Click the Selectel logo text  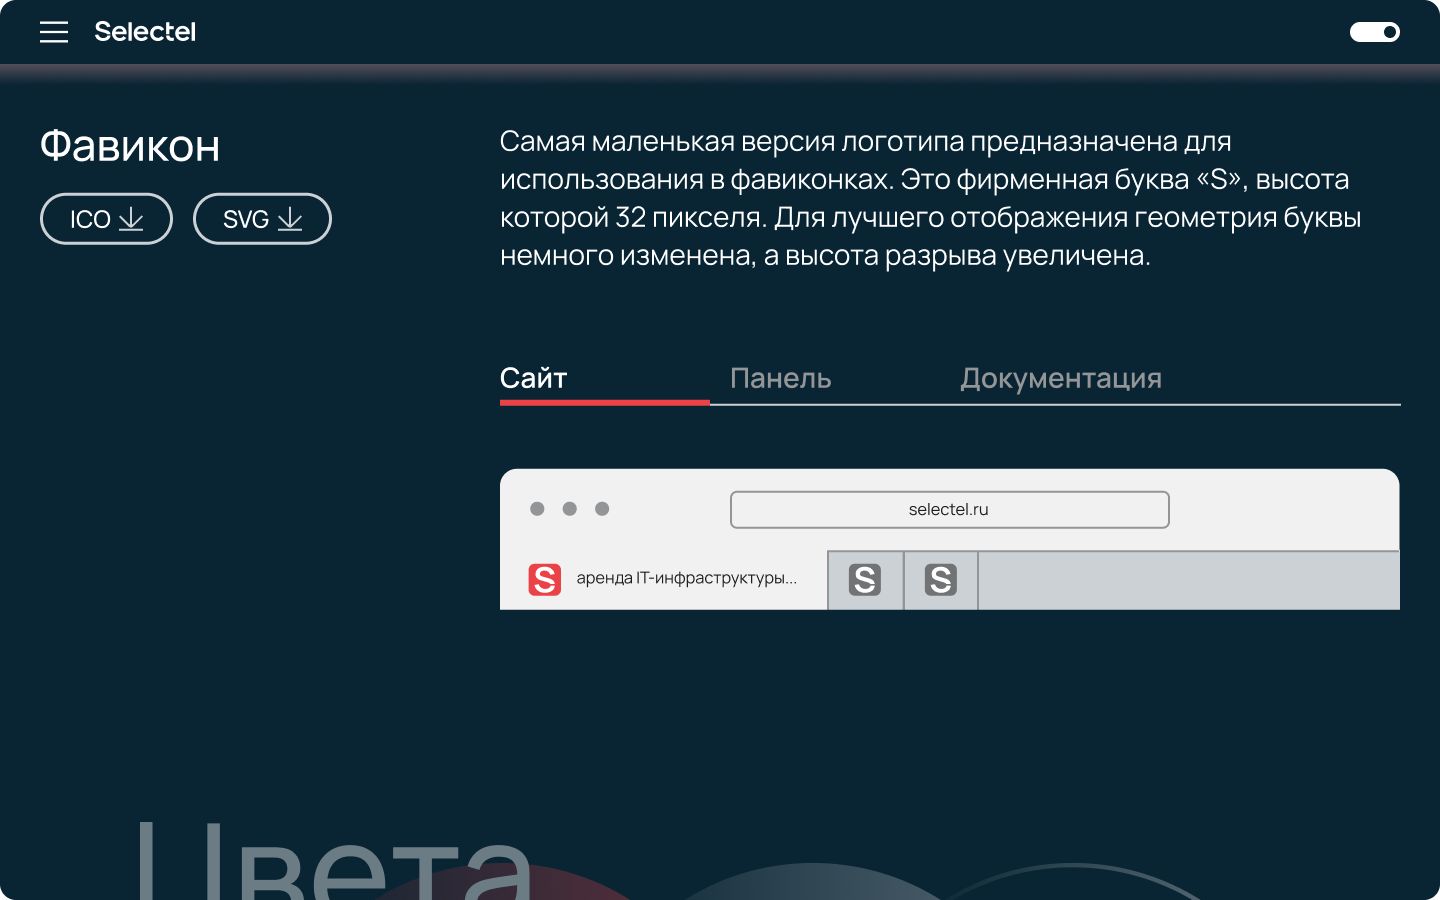[145, 32]
